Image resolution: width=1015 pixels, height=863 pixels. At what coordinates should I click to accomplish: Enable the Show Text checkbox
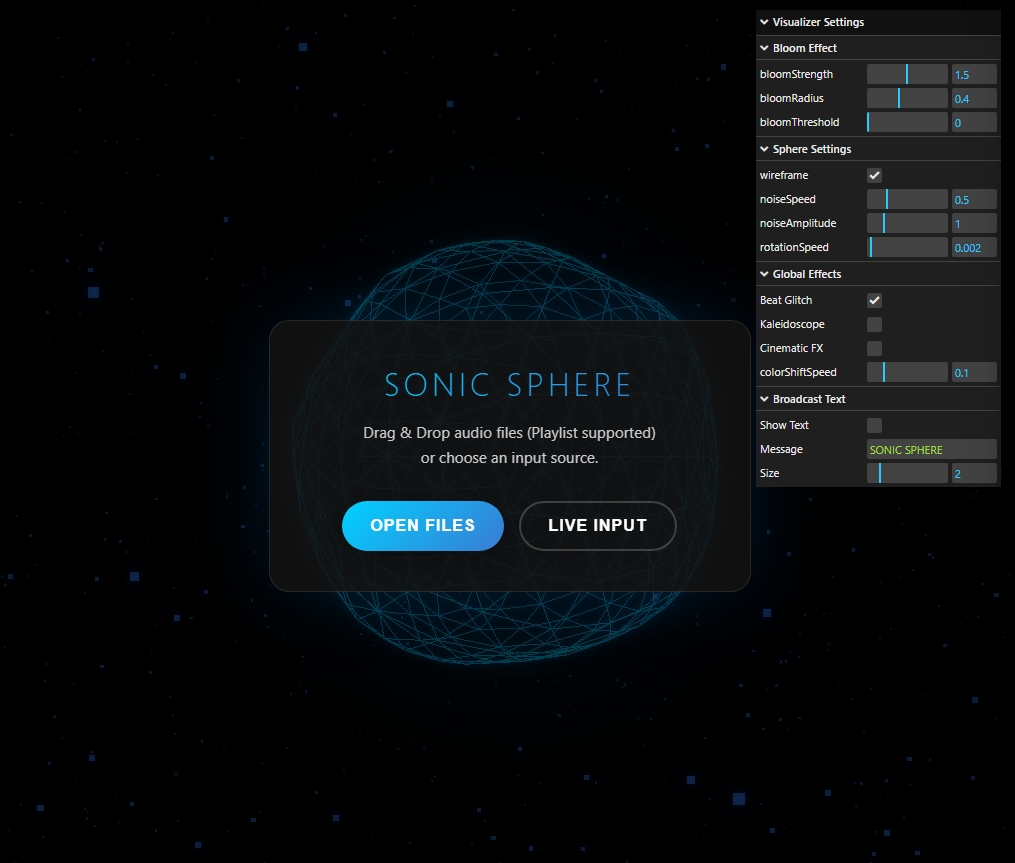[874, 425]
